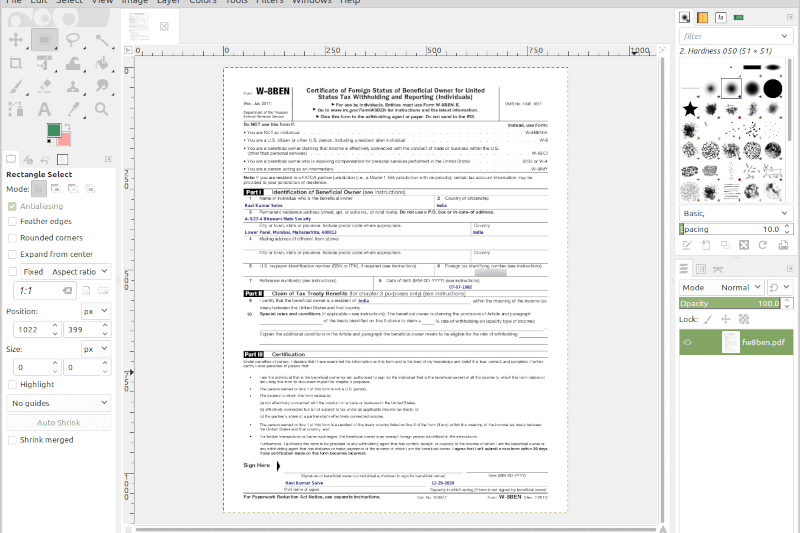Select the Clone stamp tool
This screenshot has width=800, height=533.
click(73, 86)
